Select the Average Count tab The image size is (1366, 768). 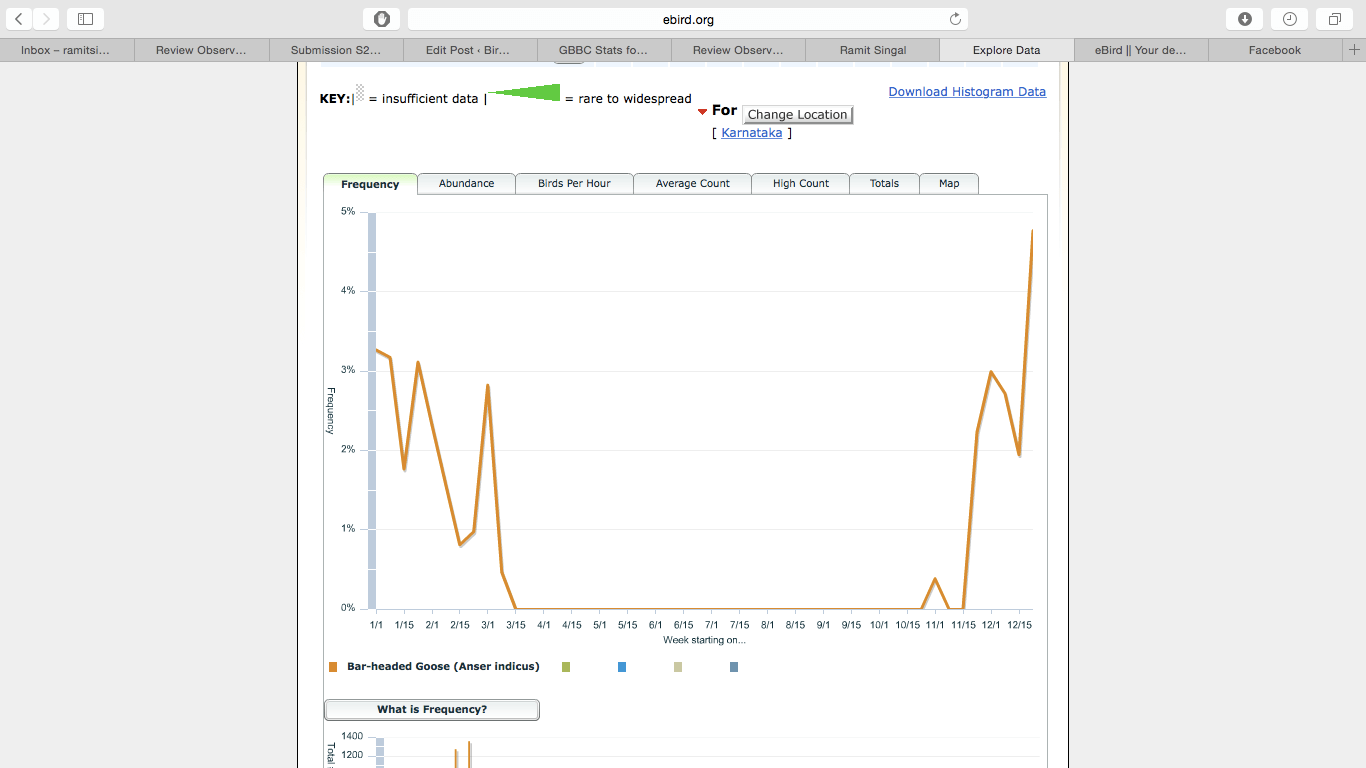(693, 183)
